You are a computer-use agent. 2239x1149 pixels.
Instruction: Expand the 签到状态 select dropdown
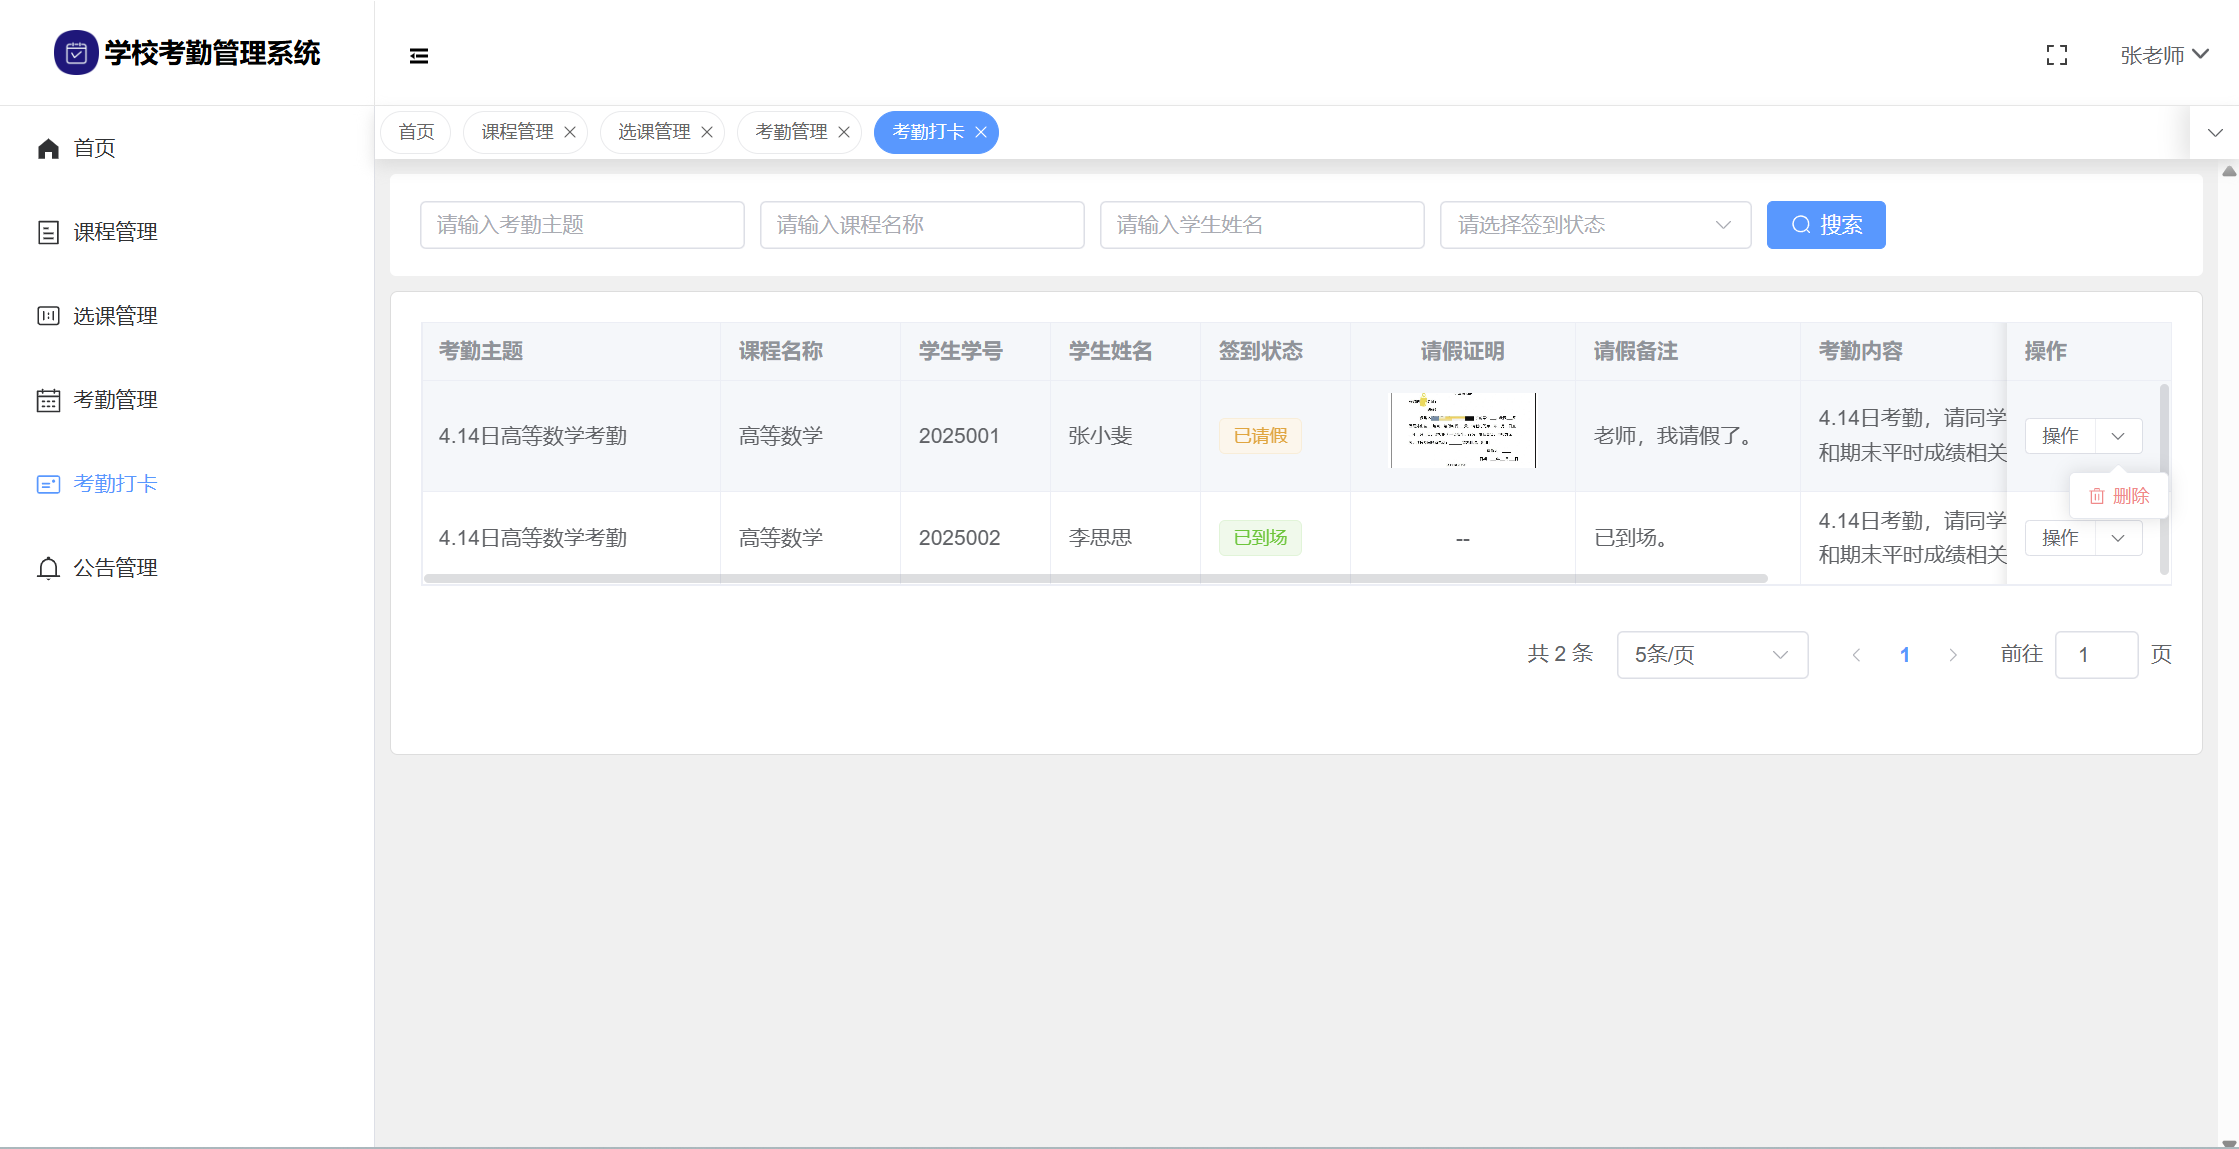pos(1595,225)
